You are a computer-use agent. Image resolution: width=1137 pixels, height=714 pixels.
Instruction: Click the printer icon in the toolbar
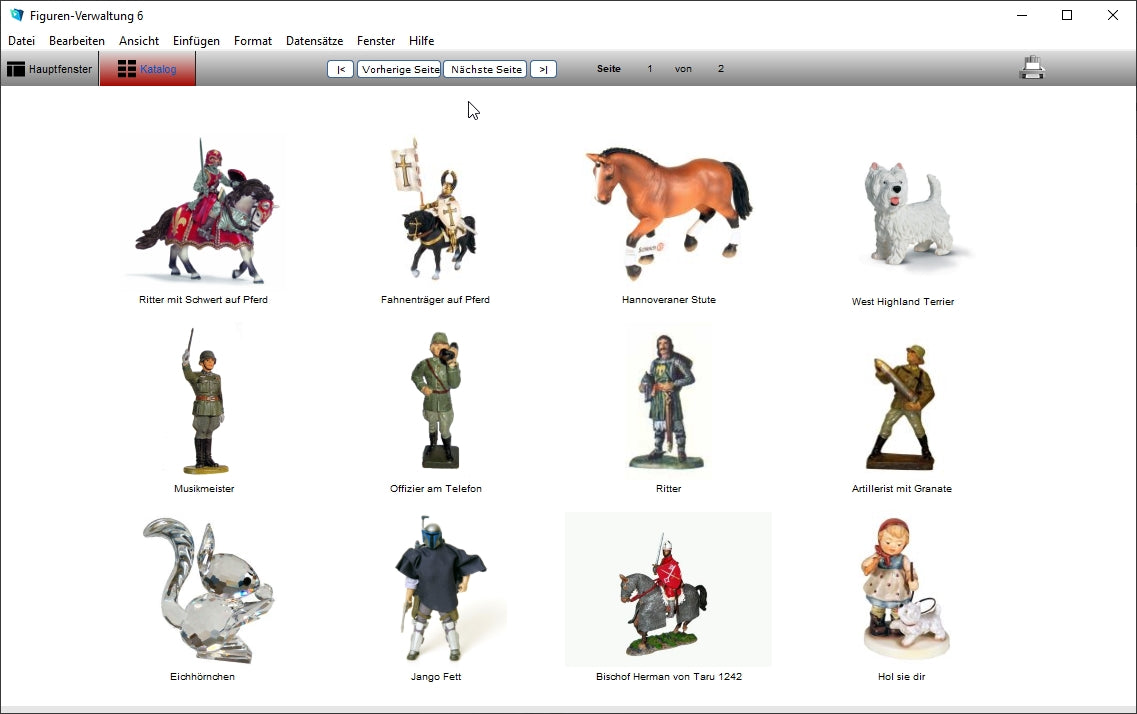tap(1031, 68)
